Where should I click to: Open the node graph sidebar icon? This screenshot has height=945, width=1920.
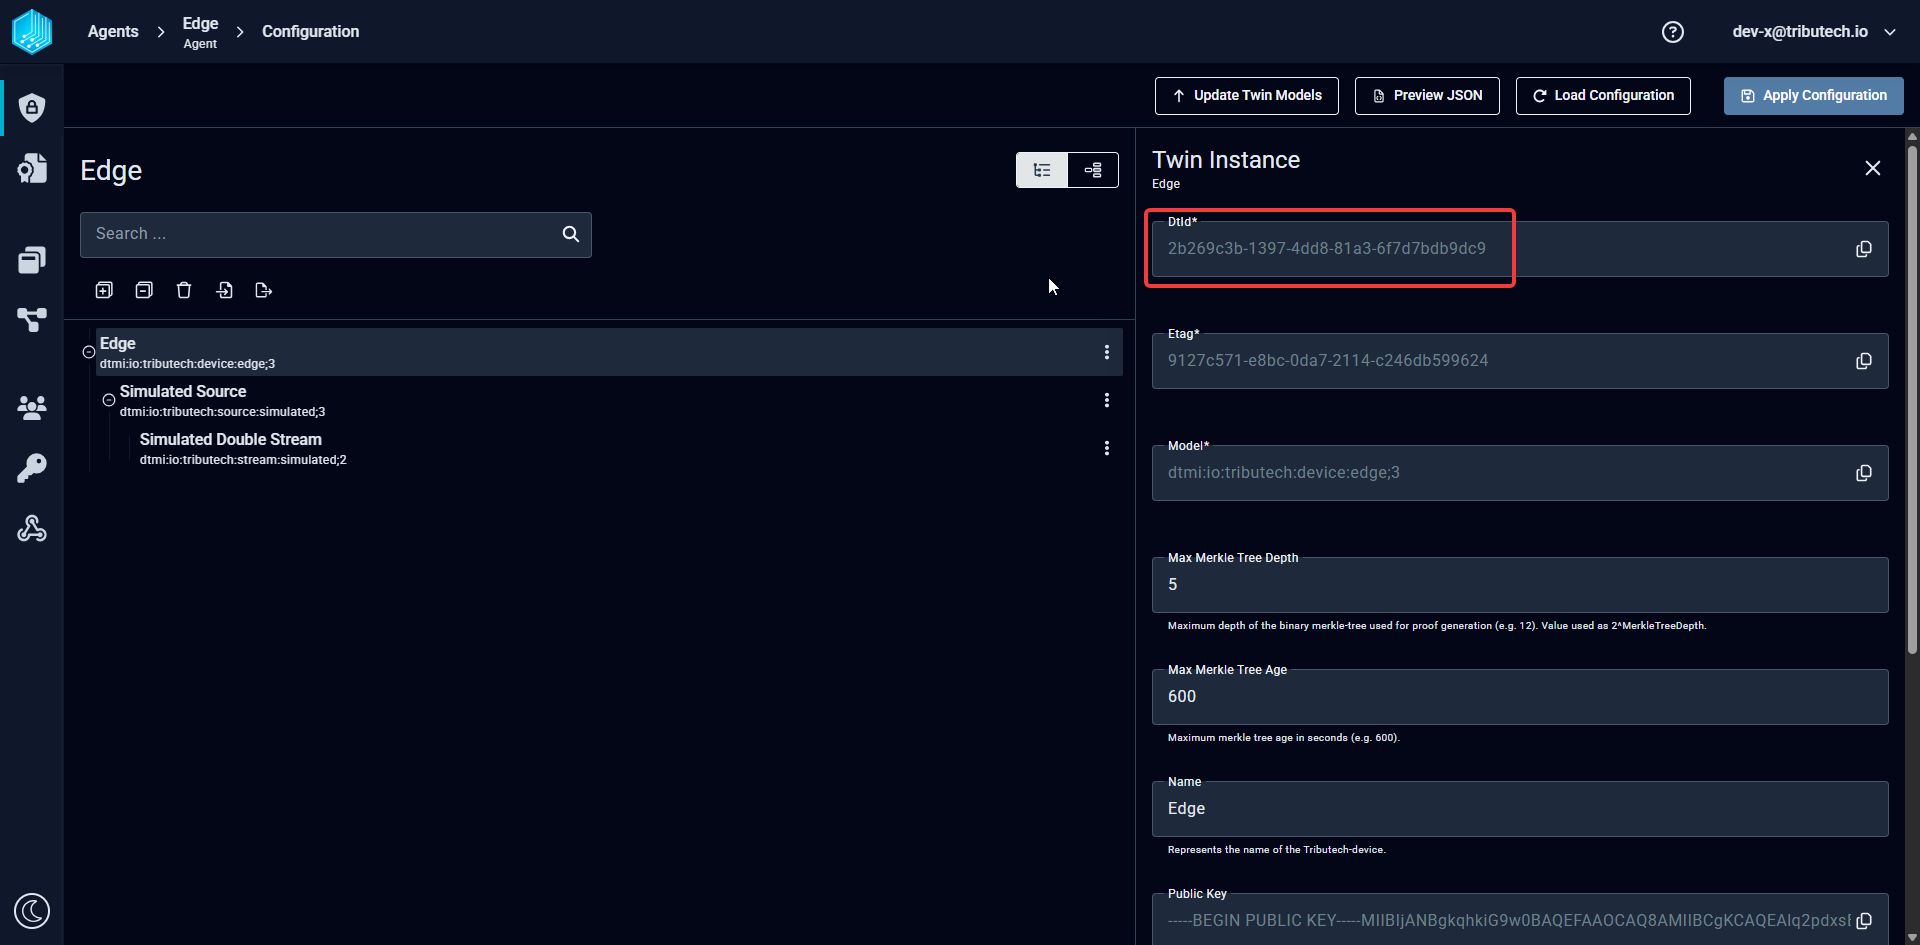32,320
